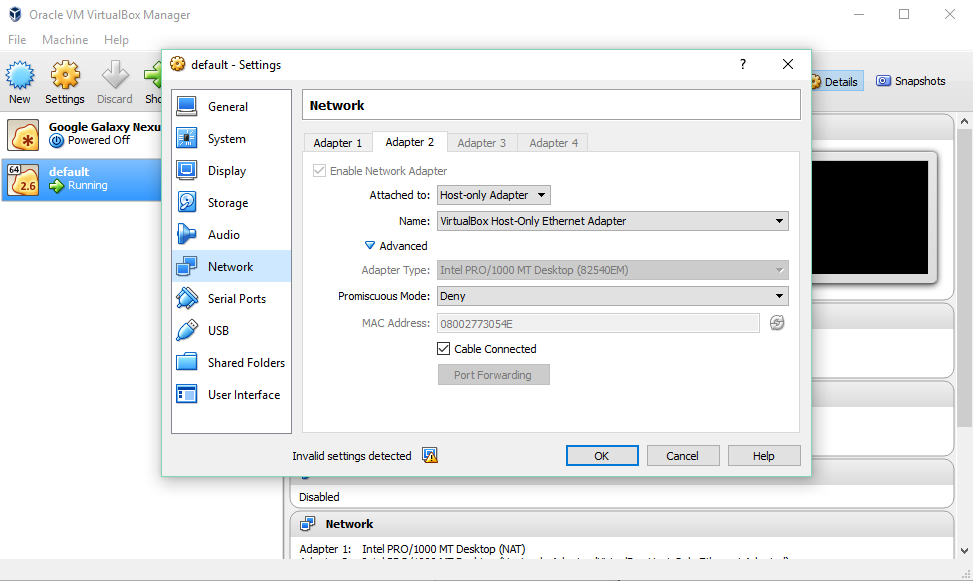Maximize the VirtualBox Manager window
973x581 pixels.
pos(904,14)
